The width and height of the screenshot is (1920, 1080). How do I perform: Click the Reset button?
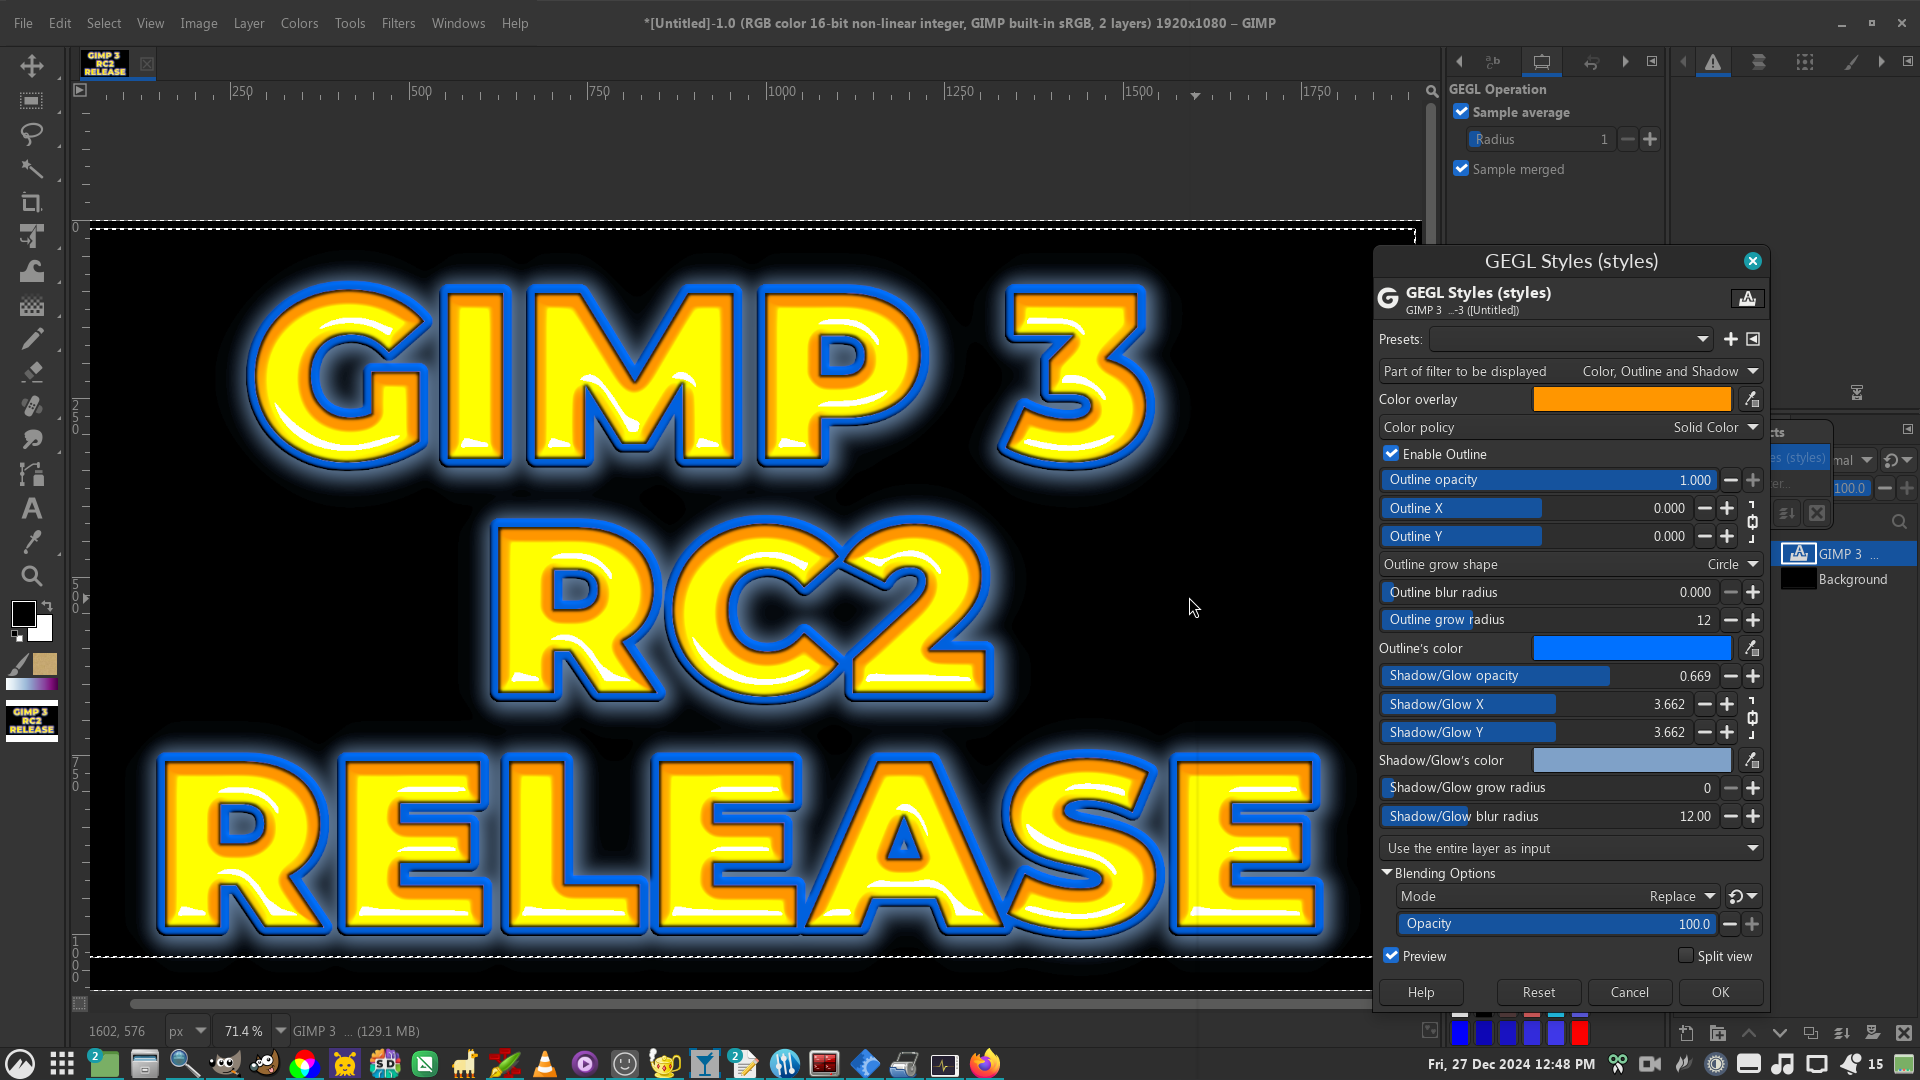click(1539, 992)
